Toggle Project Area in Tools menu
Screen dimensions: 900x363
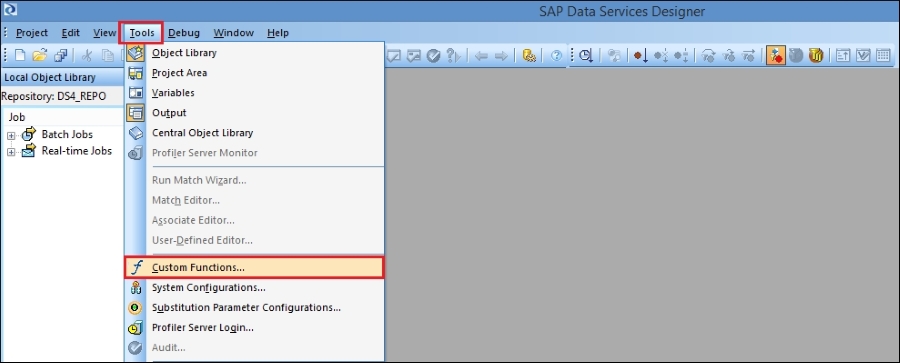pos(254,73)
